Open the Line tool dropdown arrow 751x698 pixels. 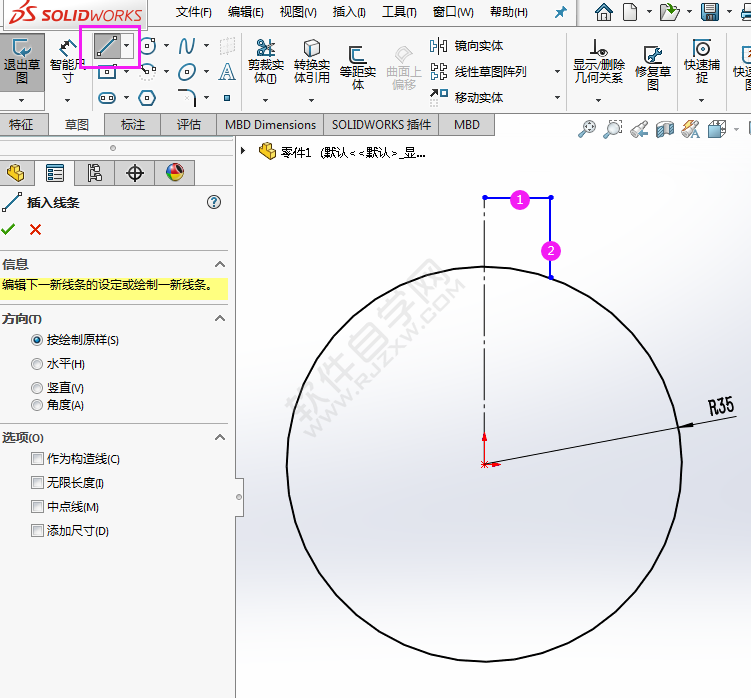127,46
